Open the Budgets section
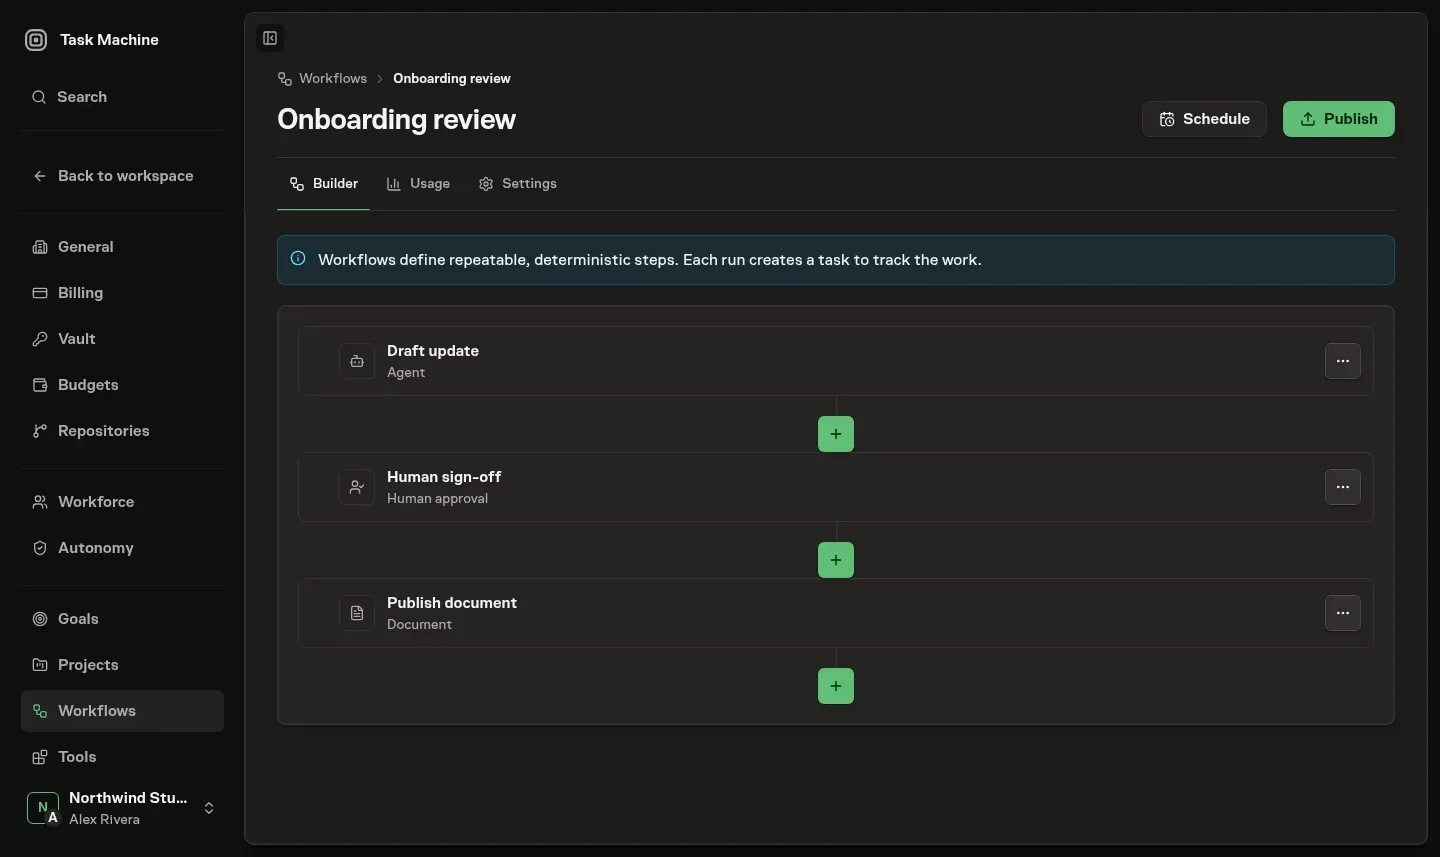This screenshot has width=1440, height=857. pos(122,385)
